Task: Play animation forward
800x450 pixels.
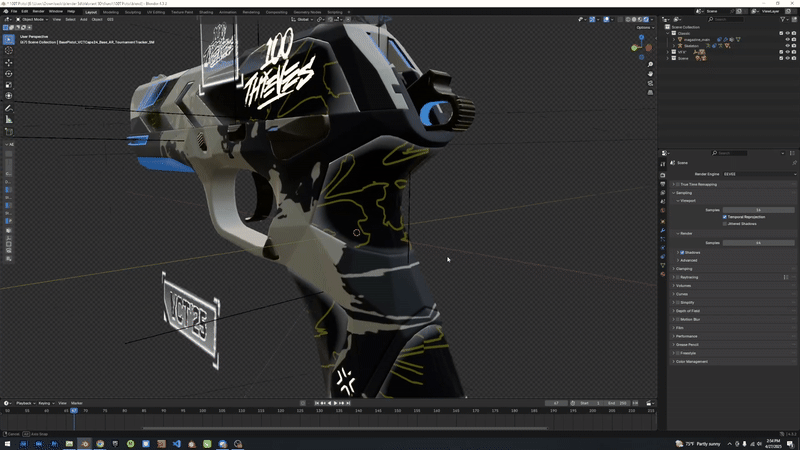Action: (x=336, y=403)
